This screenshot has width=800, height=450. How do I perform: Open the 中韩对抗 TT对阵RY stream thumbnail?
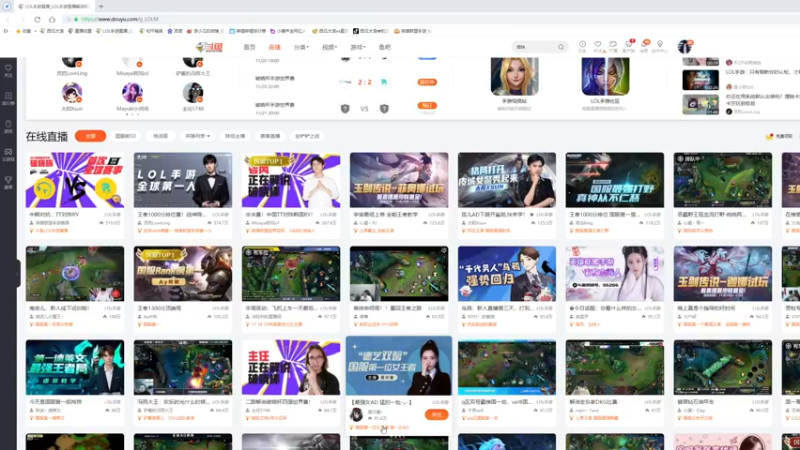click(x=74, y=180)
